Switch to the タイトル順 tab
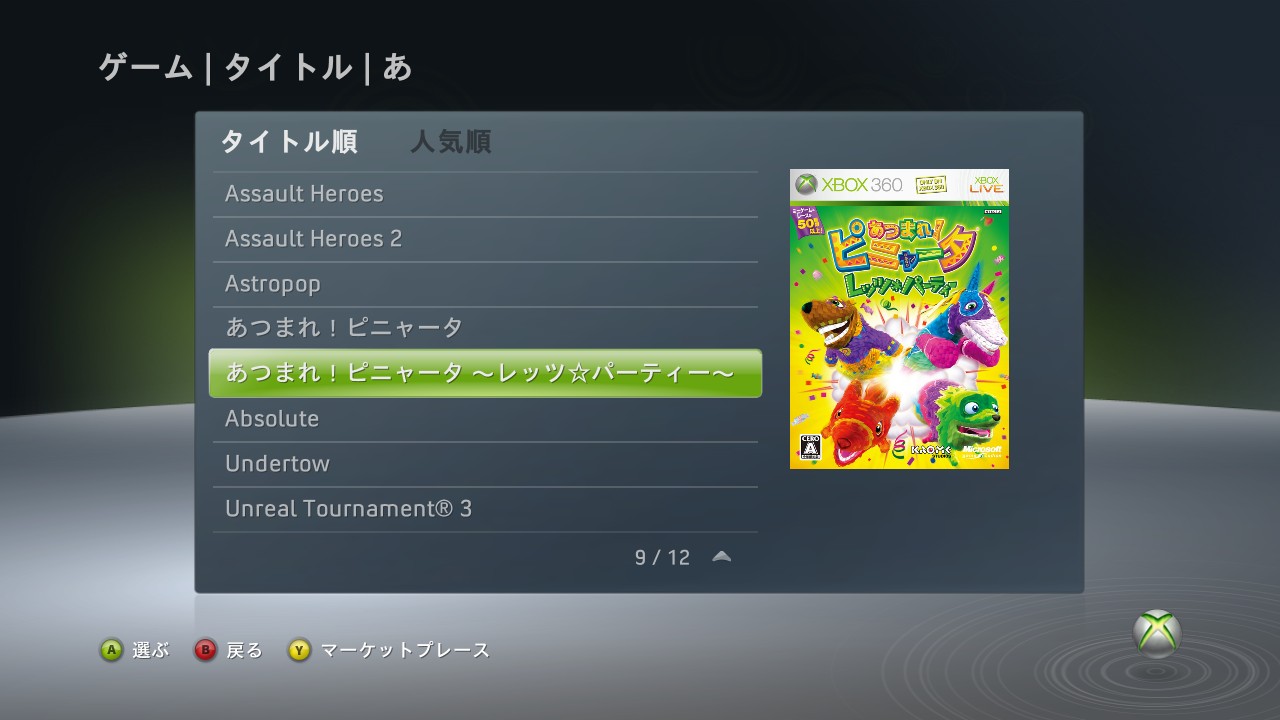Viewport: 1280px width, 720px height. pyautogui.click(x=289, y=142)
